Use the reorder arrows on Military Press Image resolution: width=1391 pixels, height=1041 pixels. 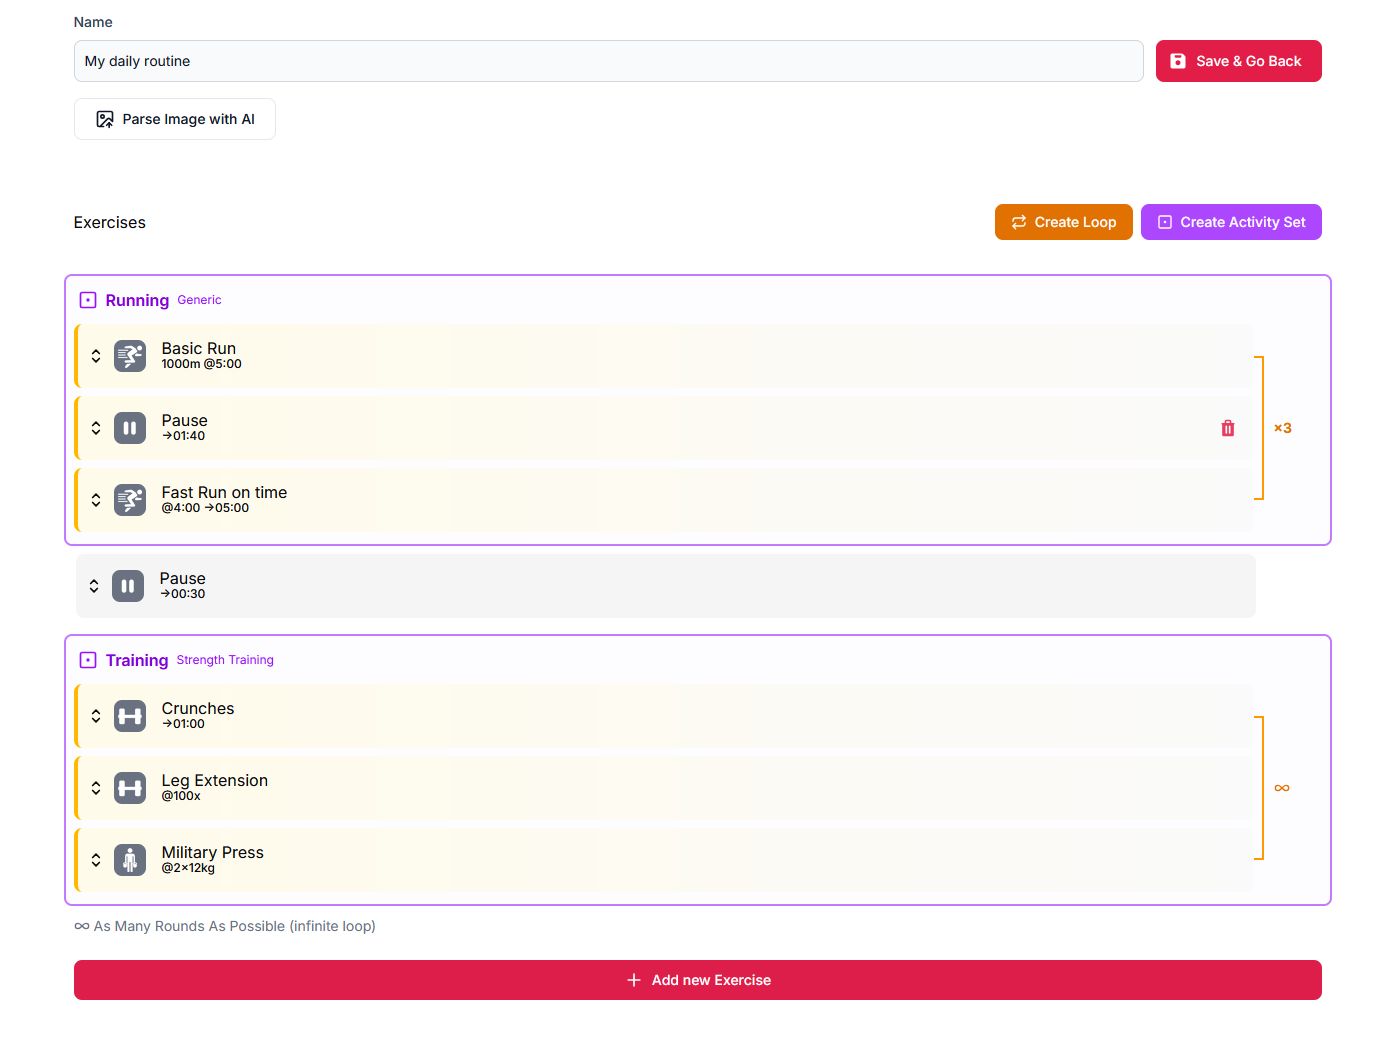point(96,860)
